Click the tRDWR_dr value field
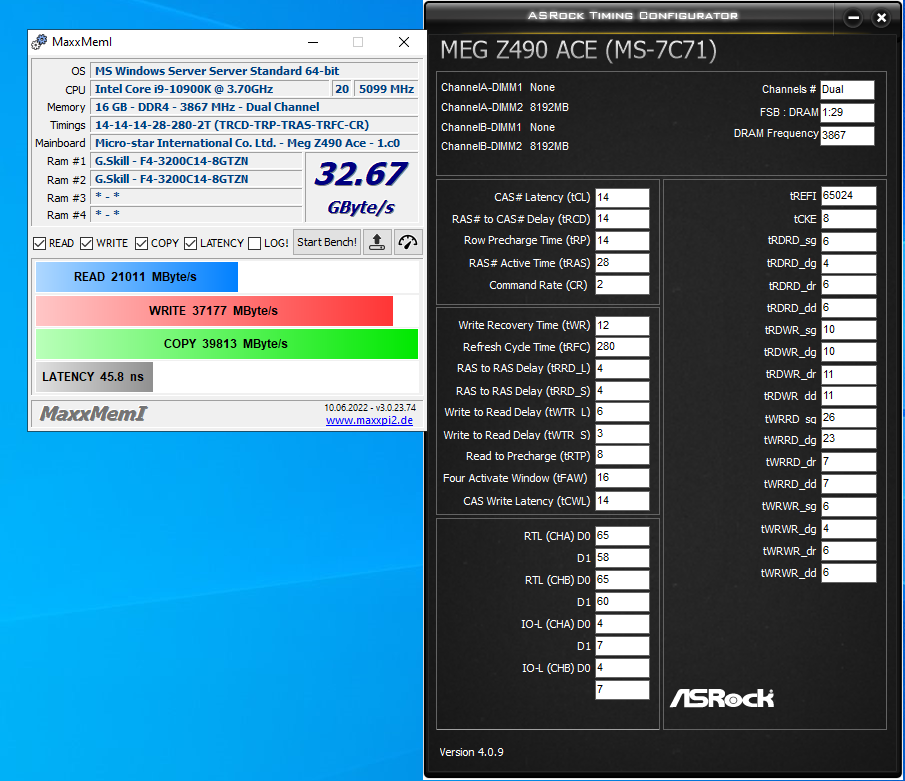905x781 pixels. click(x=848, y=375)
